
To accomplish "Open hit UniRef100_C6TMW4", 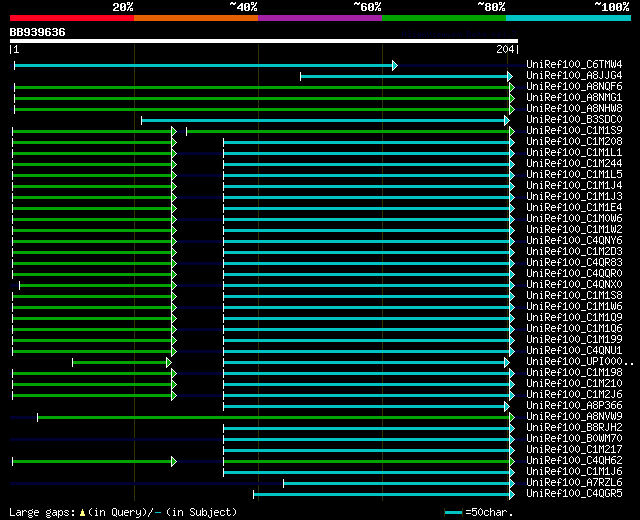I will (574, 64).
